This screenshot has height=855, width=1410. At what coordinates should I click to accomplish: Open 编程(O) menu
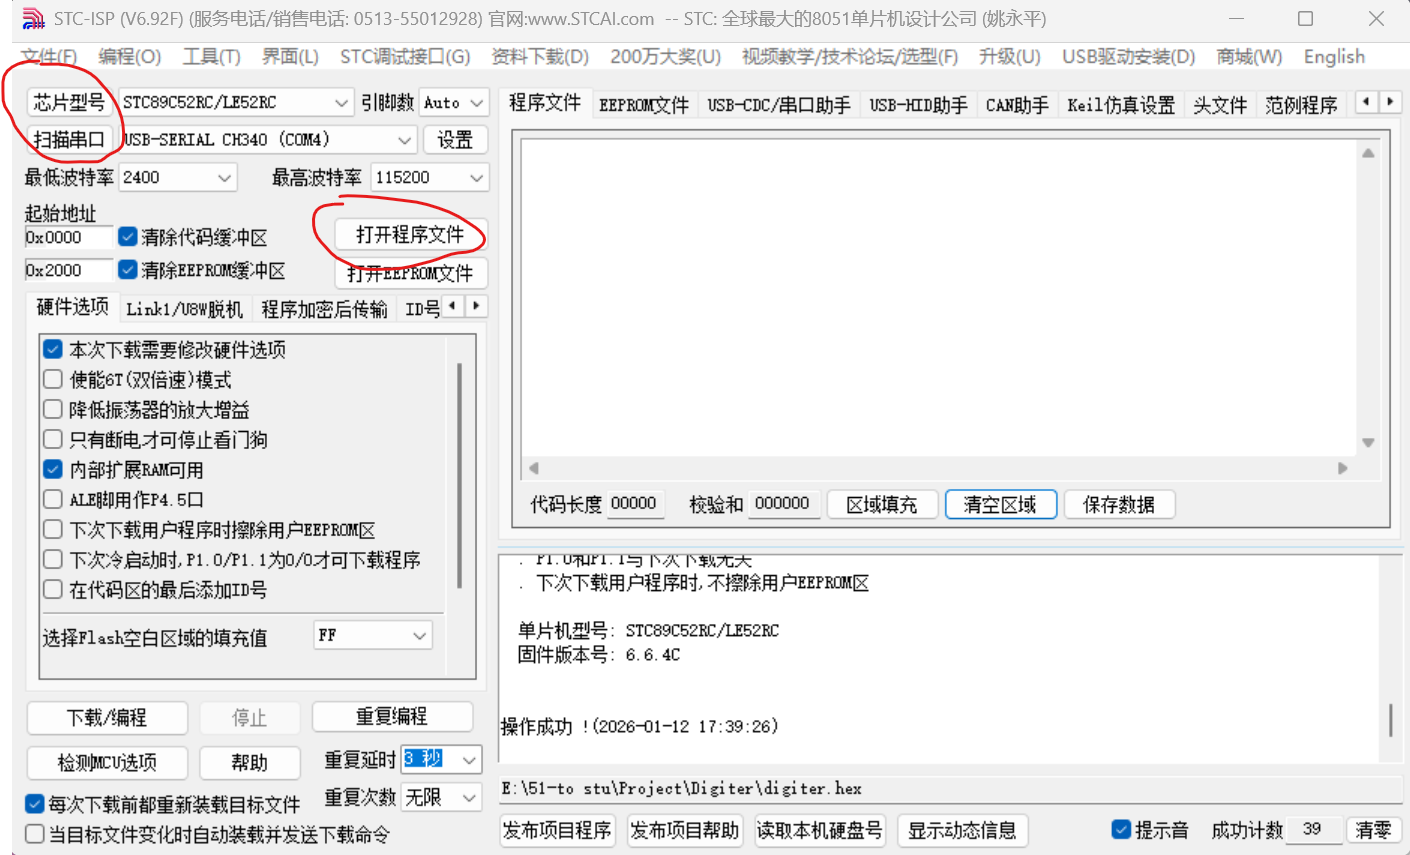point(130,57)
